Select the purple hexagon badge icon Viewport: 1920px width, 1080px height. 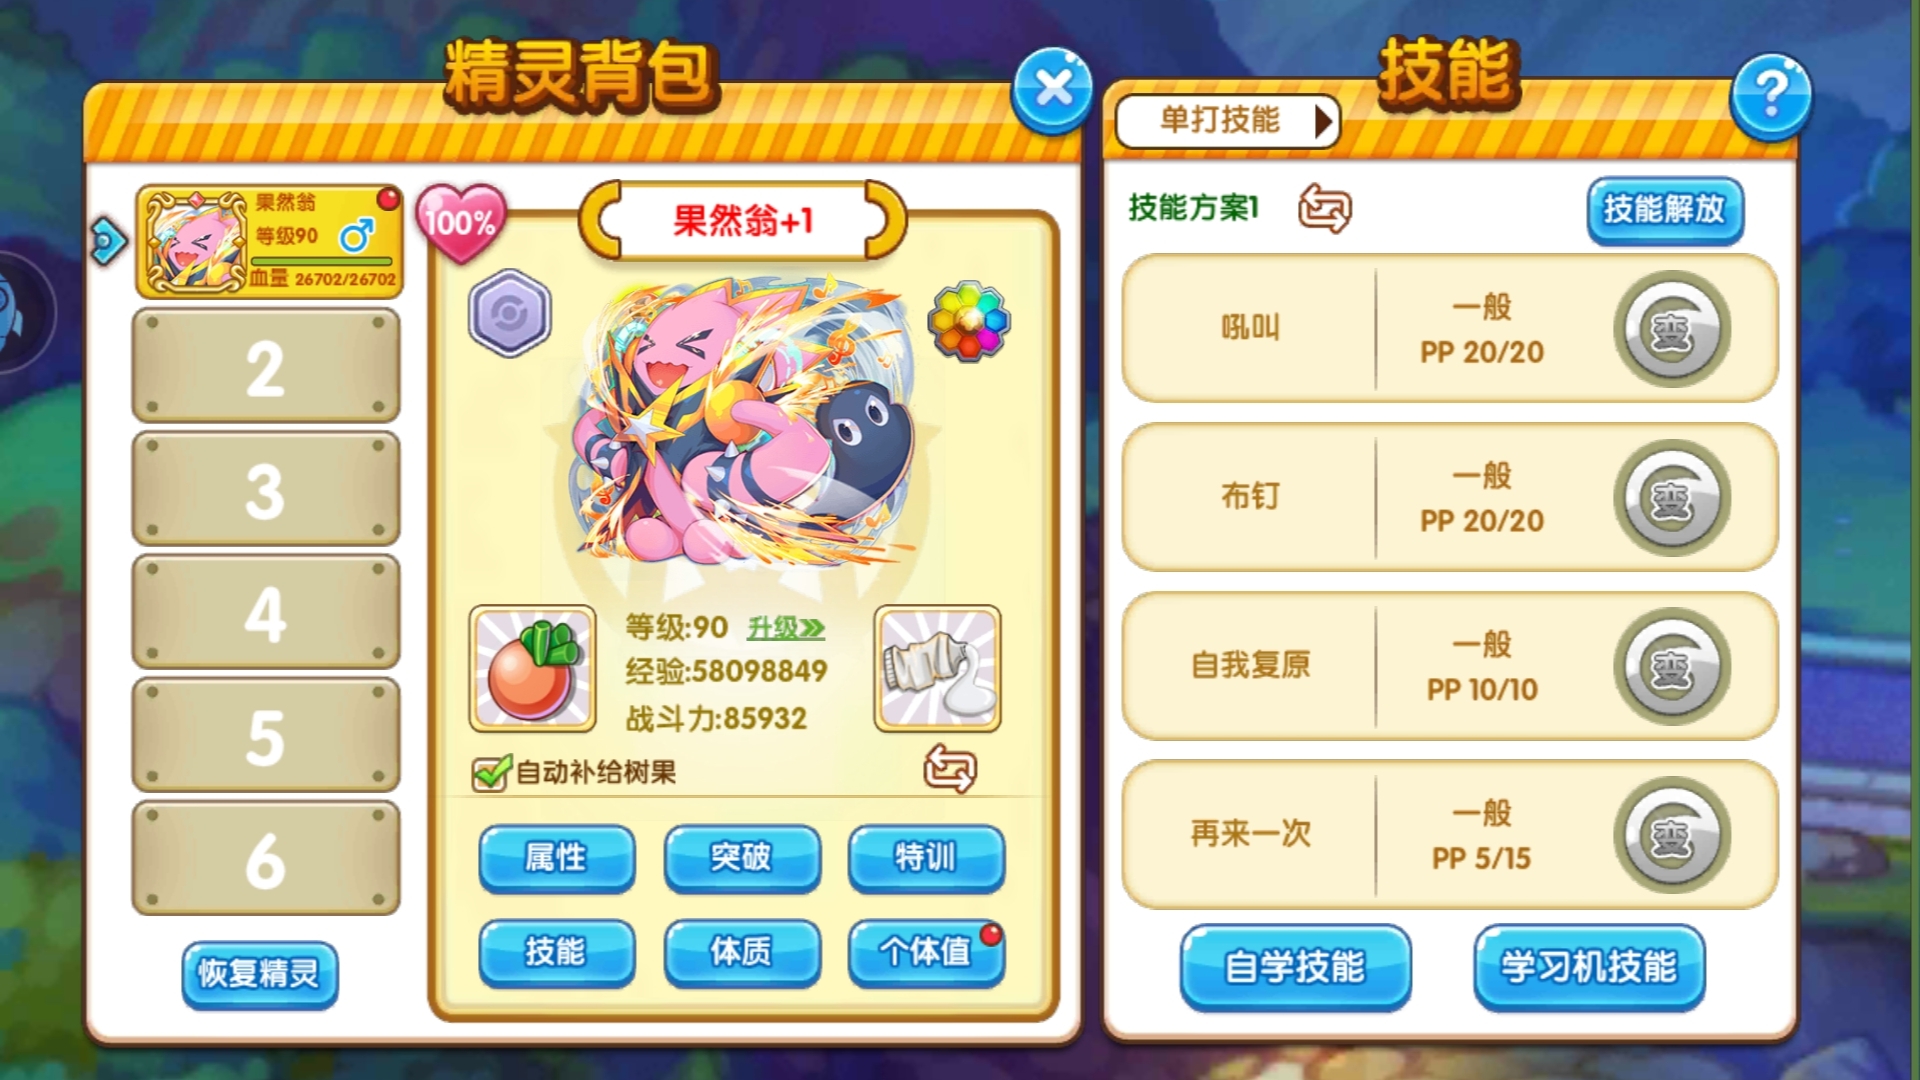(x=510, y=313)
